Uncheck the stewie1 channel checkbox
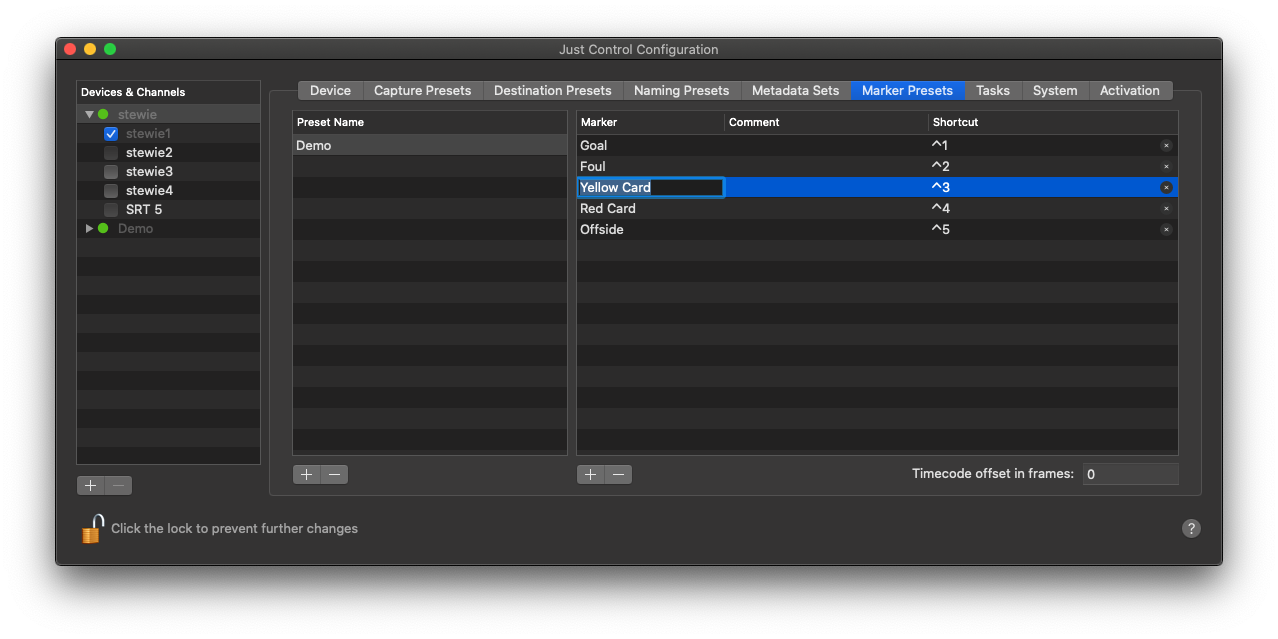The height and width of the screenshot is (639, 1278). 111,133
